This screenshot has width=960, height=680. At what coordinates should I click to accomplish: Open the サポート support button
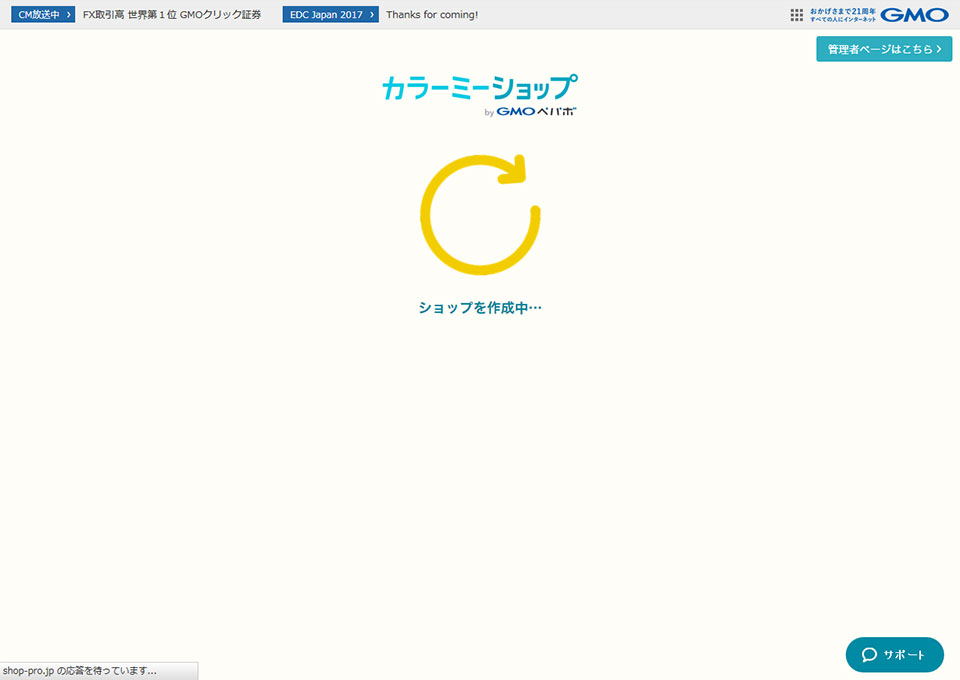pos(893,655)
